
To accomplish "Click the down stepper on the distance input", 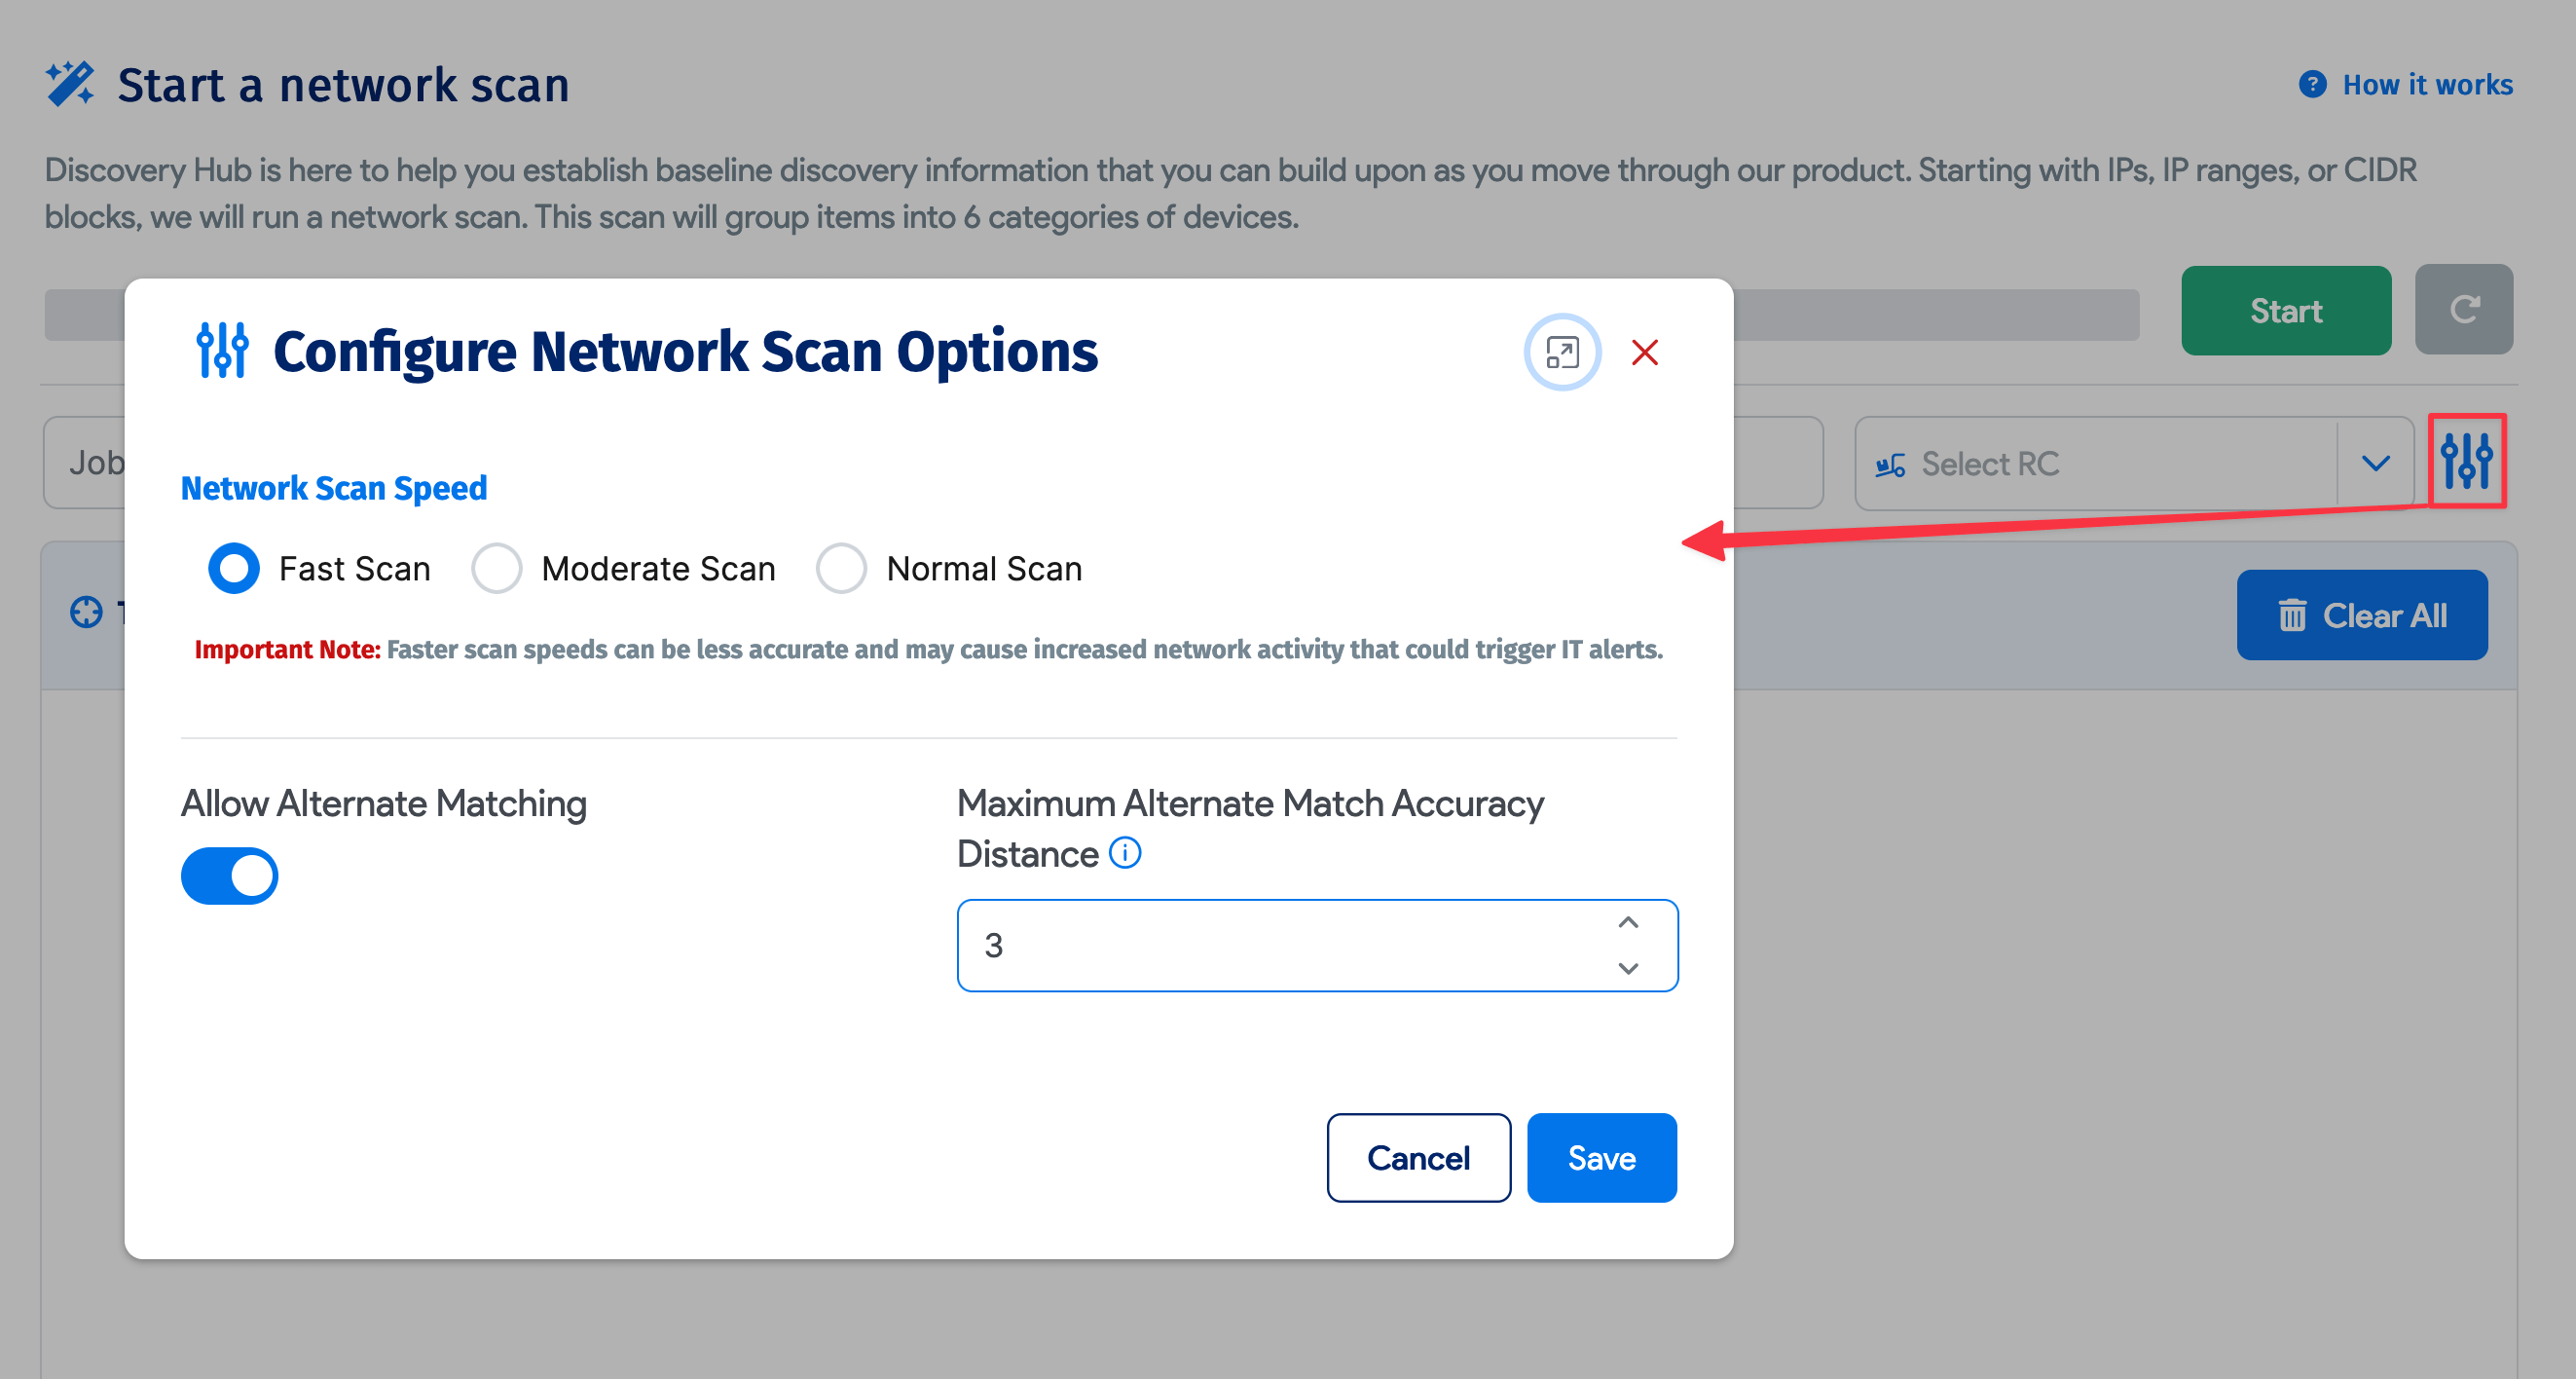I will (x=1627, y=969).
